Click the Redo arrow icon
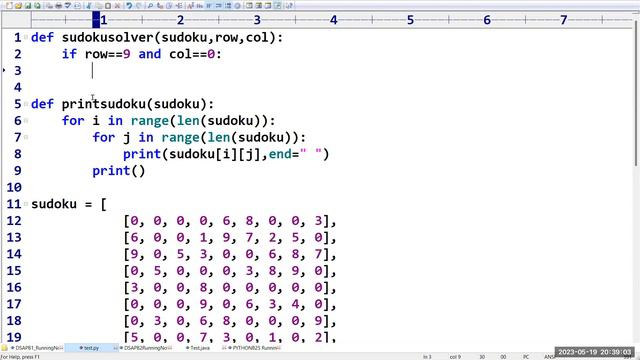The image size is (640, 360). 139,6
